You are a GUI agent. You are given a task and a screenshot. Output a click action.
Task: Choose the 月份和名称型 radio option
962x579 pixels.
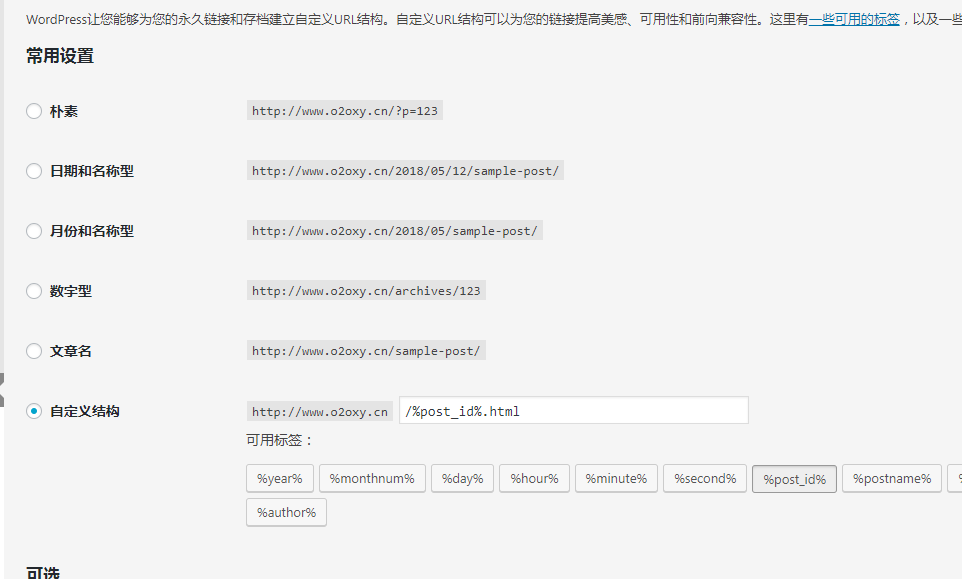coord(34,231)
